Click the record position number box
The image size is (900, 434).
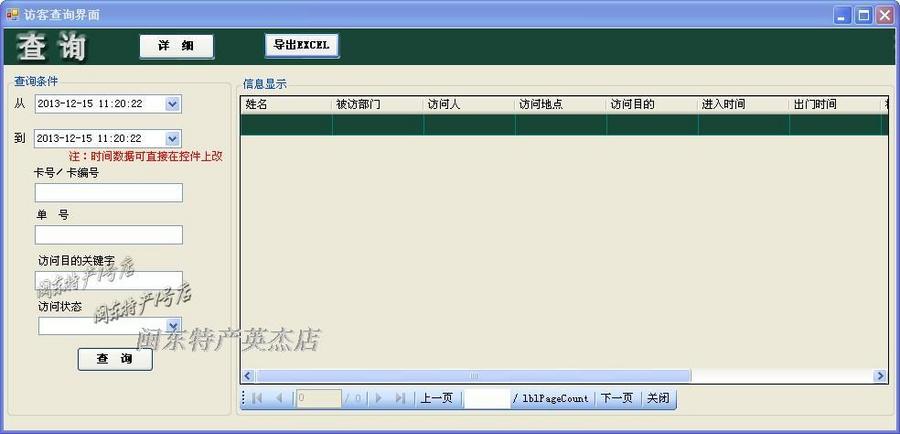(319, 398)
